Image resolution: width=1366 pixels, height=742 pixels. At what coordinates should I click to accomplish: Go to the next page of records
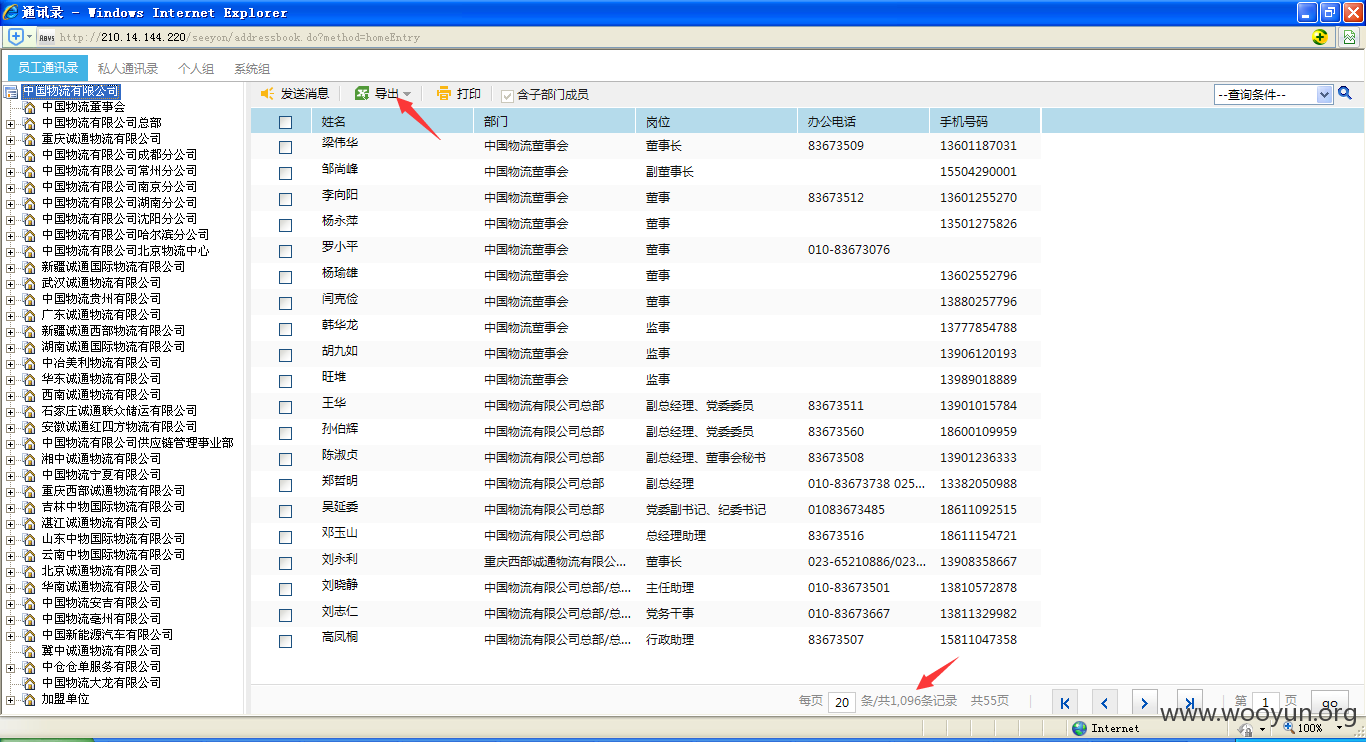[x=1145, y=702]
